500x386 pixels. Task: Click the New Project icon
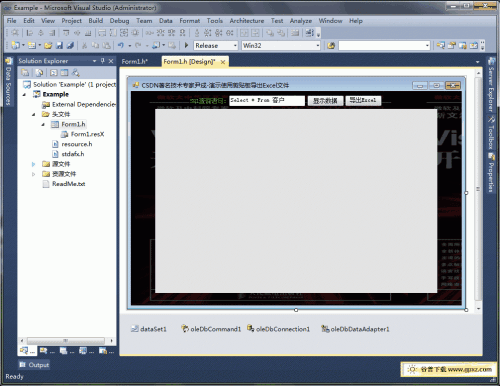click(15, 45)
